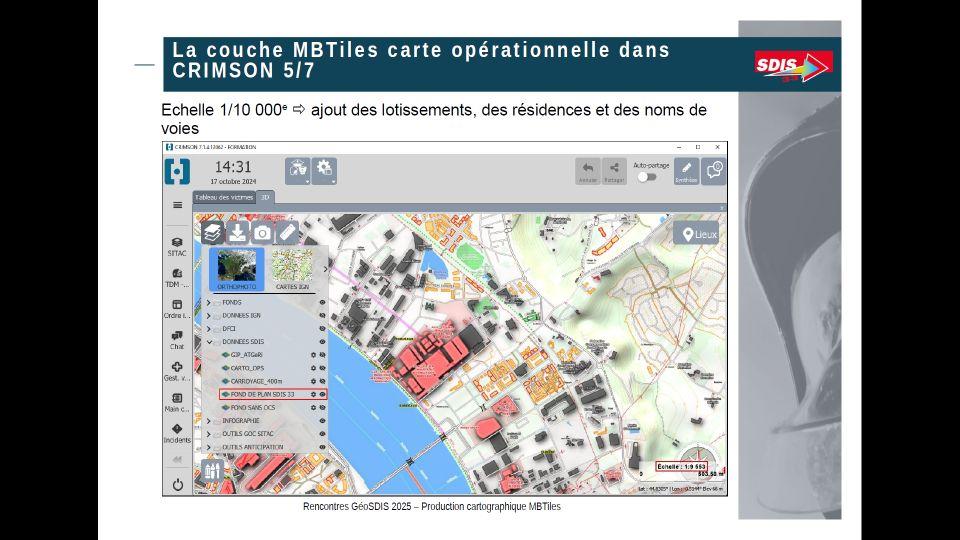This screenshot has width=960, height=540.
Task: Click the Partager share button
Action: coord(614,171)
